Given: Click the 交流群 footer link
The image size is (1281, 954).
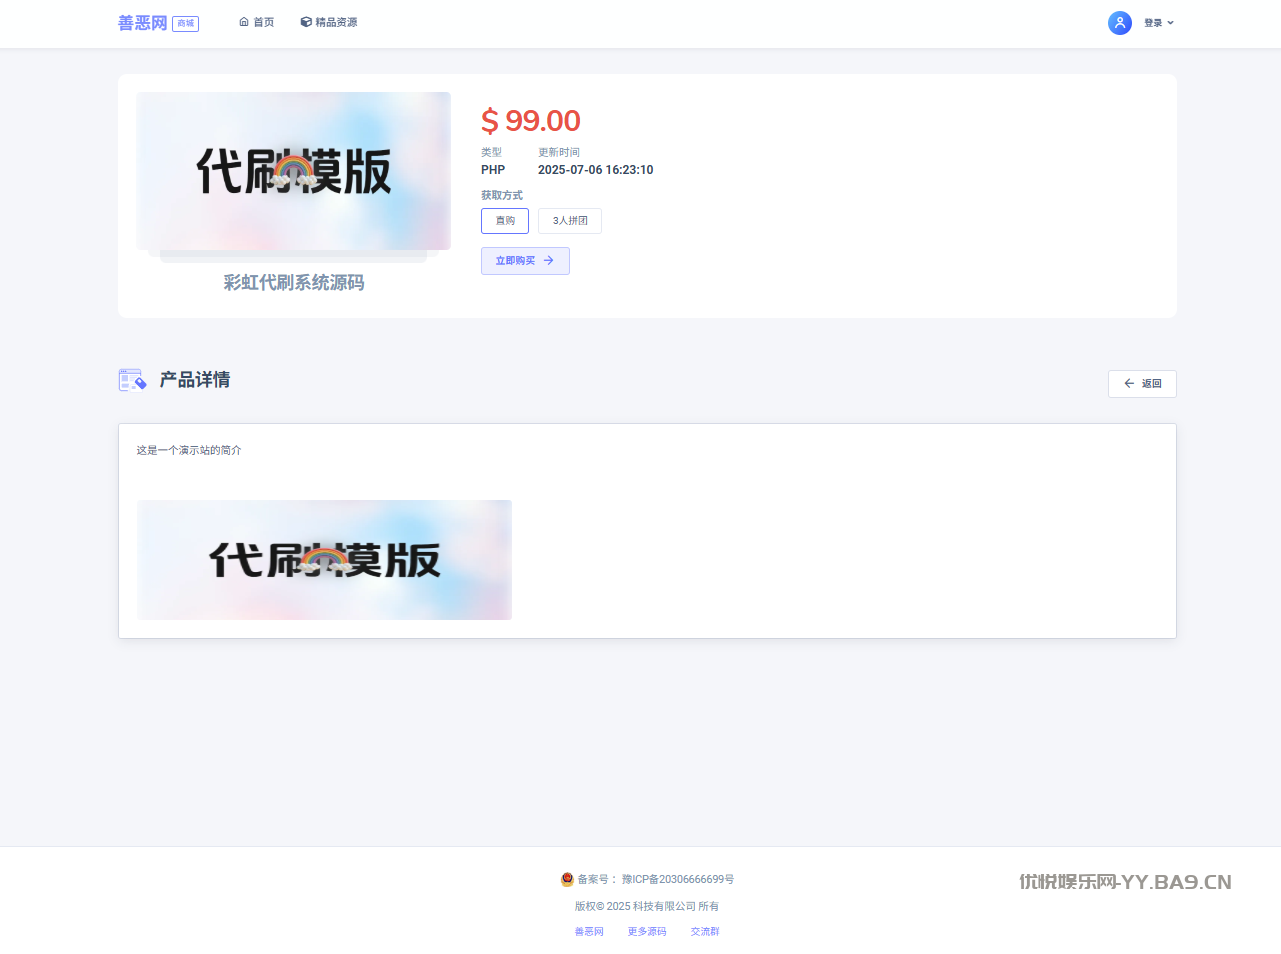Looking at the screenshot, I should [705, 932].
